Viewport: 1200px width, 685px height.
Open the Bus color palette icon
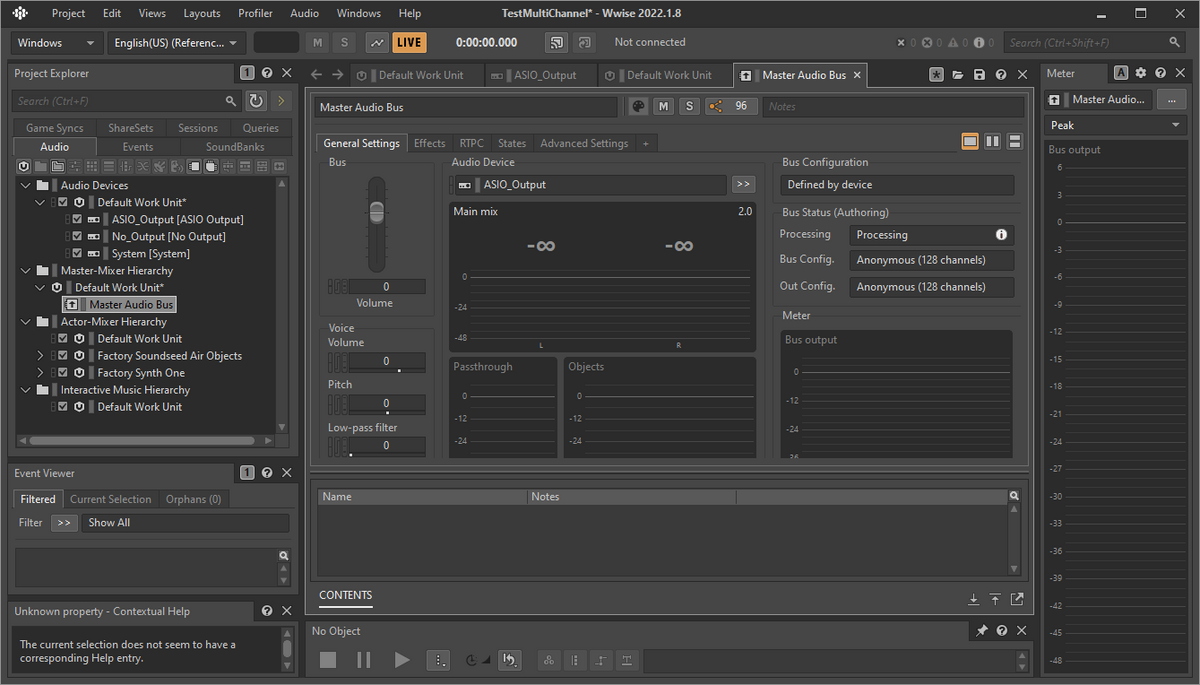point(638,107)
